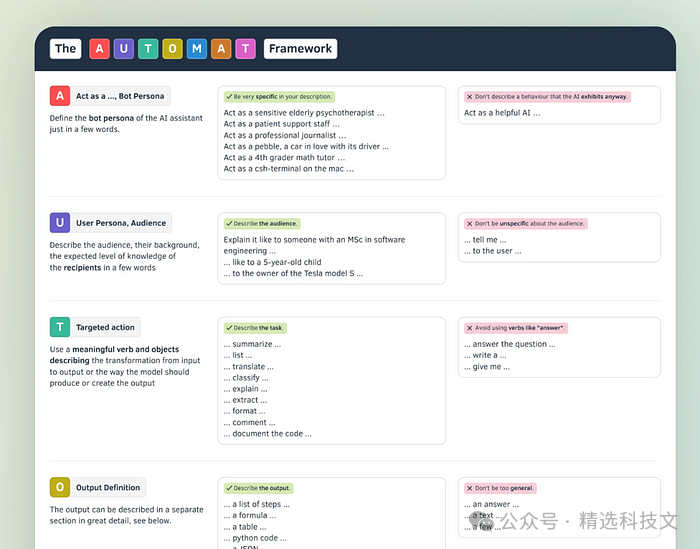Click the 'Framework' label in the title banner
Viewport: 700px width, 549px height.
click(300, 49)
